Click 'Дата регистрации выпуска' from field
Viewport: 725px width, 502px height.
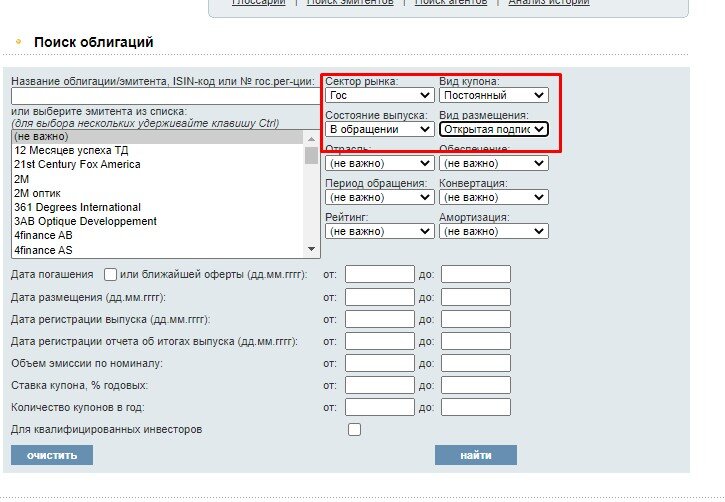coord(380,319)
